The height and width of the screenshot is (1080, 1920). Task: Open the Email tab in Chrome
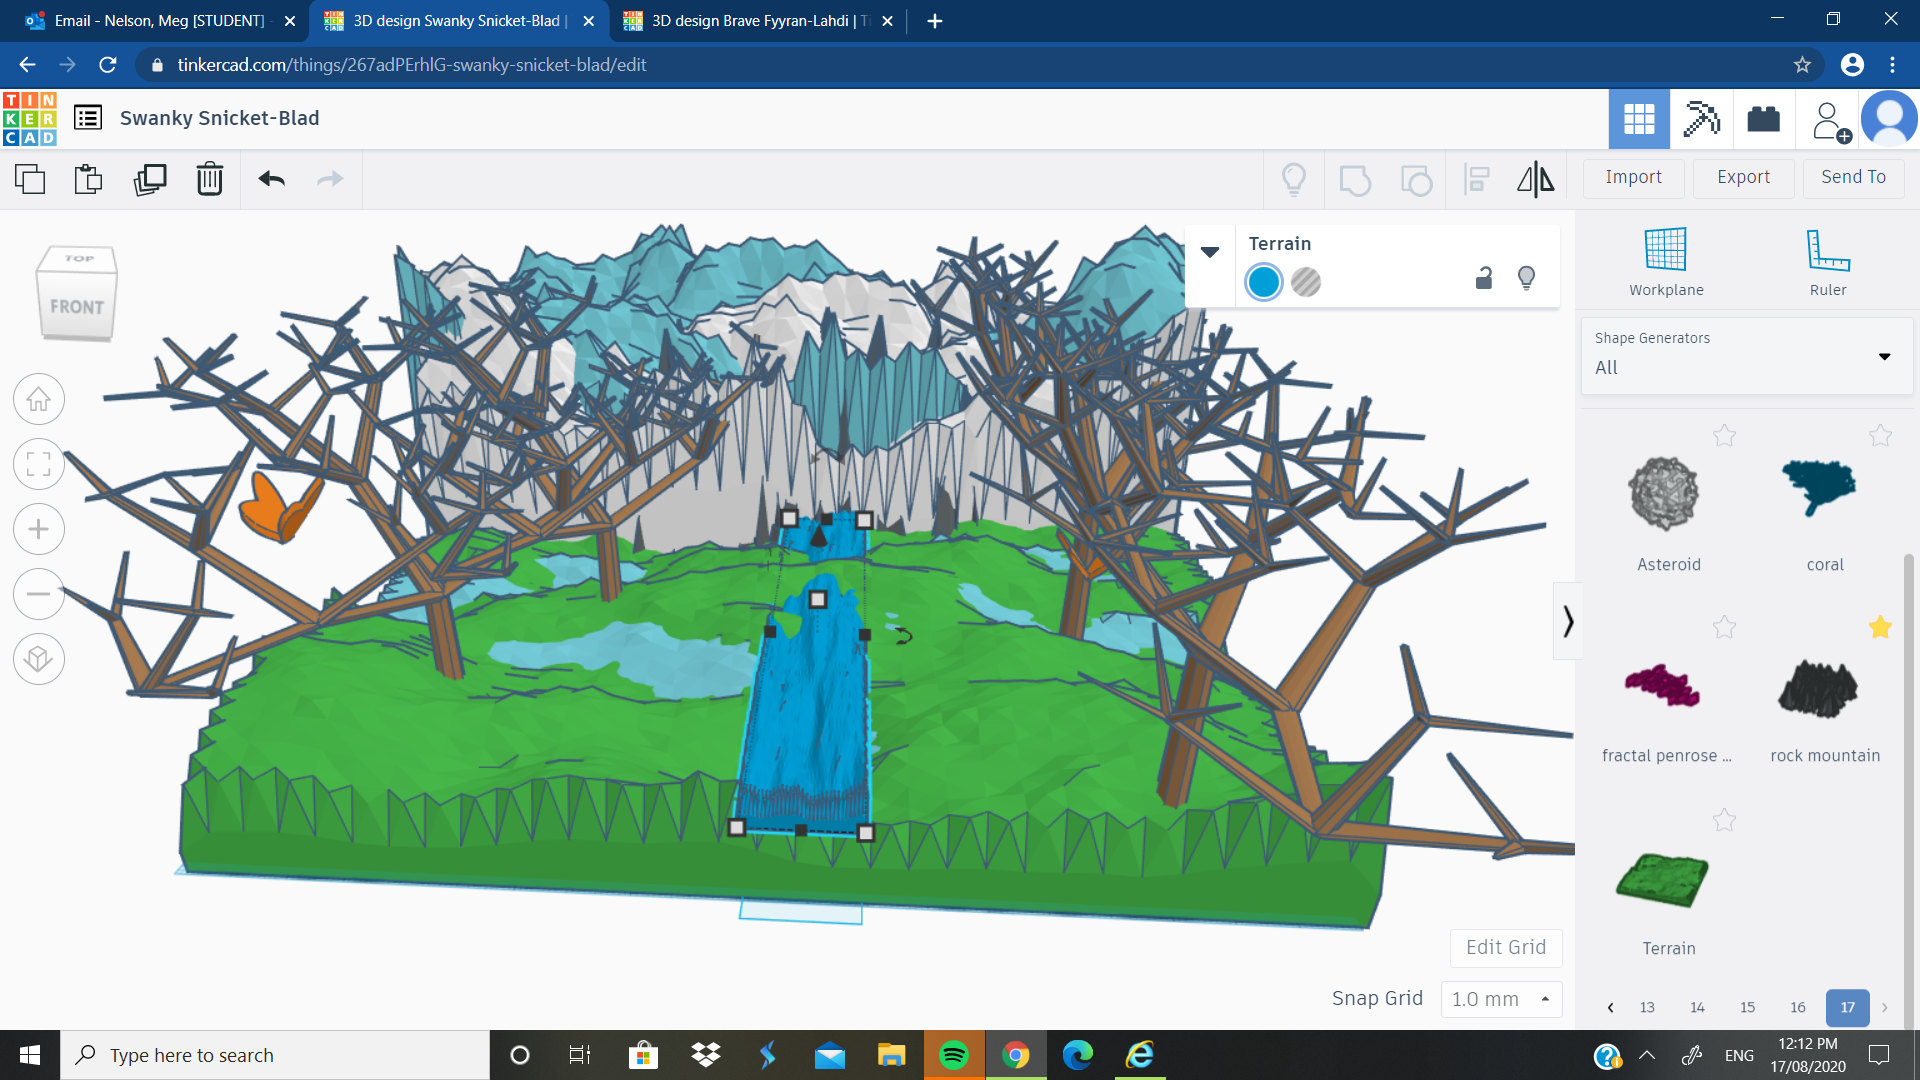coord(160,20)
